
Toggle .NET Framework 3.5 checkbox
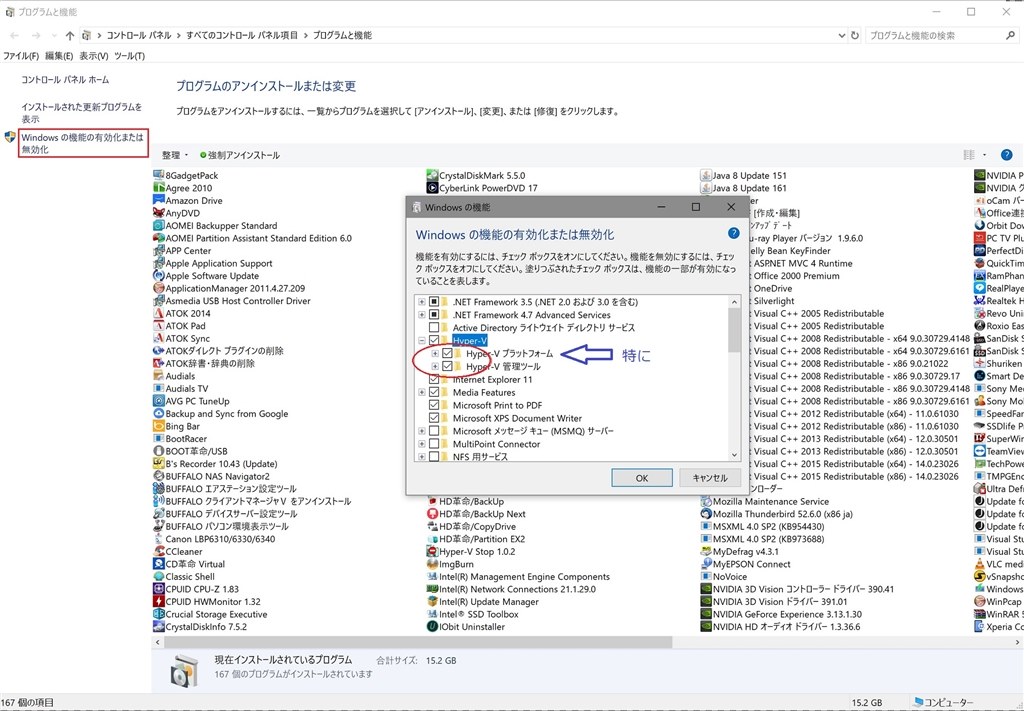(x=434, y=302)
